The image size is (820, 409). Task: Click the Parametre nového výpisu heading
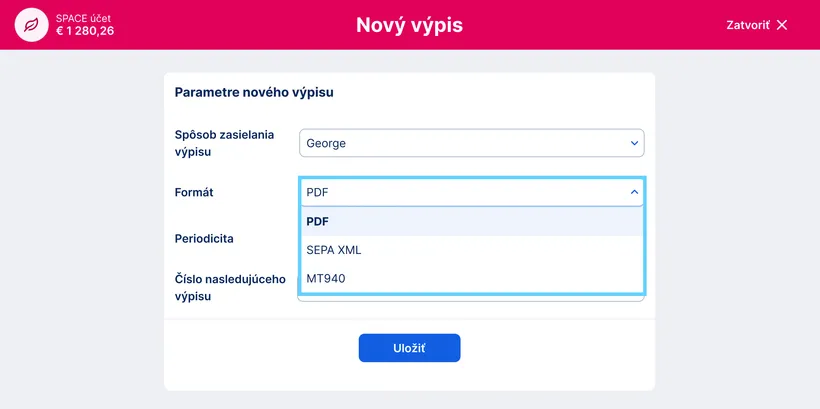pos(254,93)
